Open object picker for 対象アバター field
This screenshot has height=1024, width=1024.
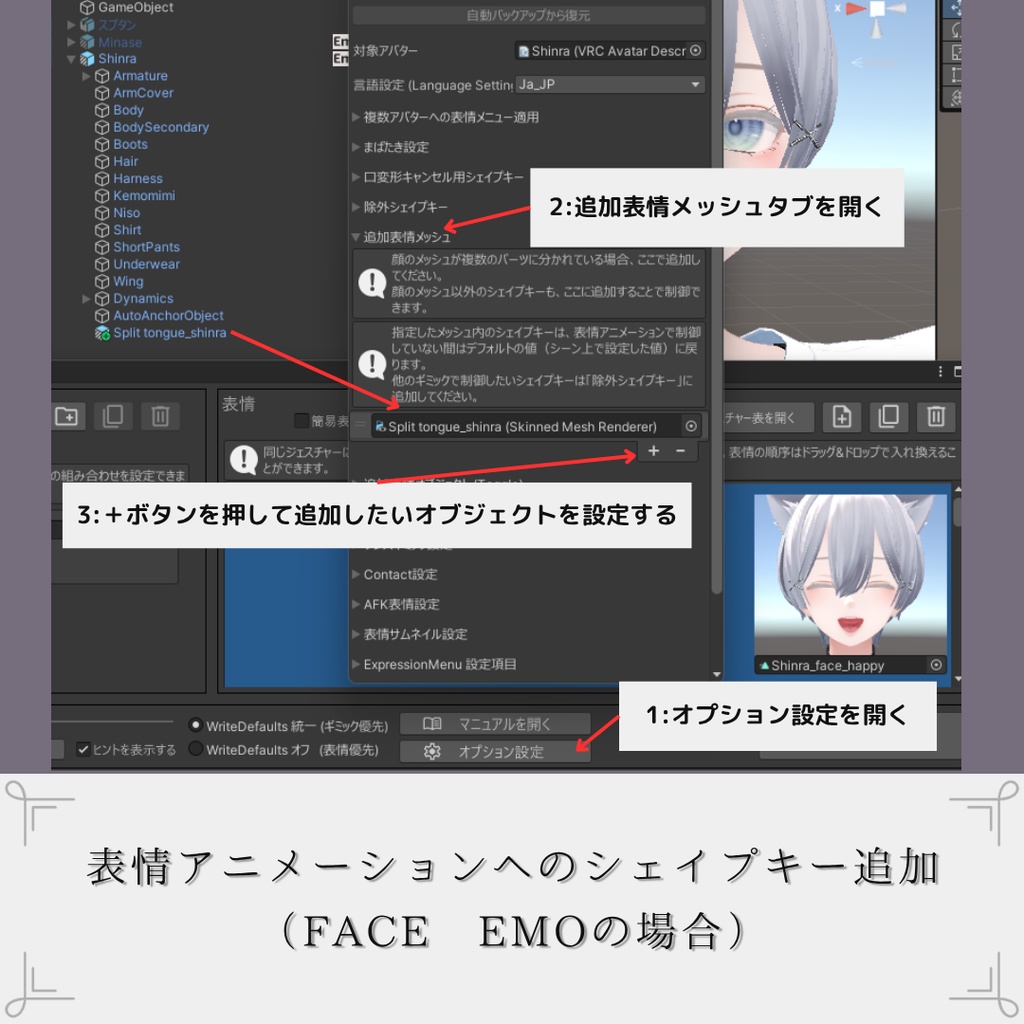(696, 50)
